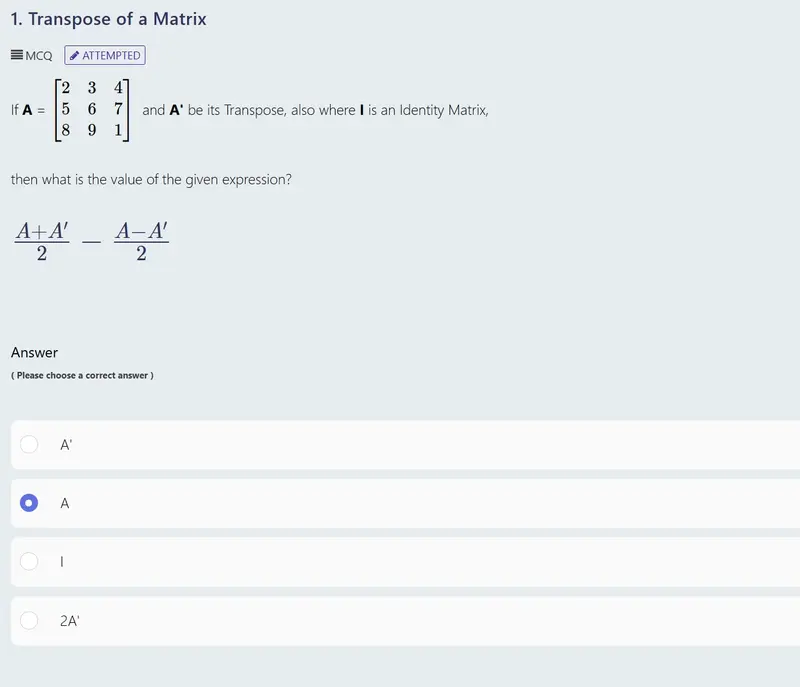Click the 'Identity Matrix' sentence text
Screen dimensions: 800x687
(x=315, y=110)
